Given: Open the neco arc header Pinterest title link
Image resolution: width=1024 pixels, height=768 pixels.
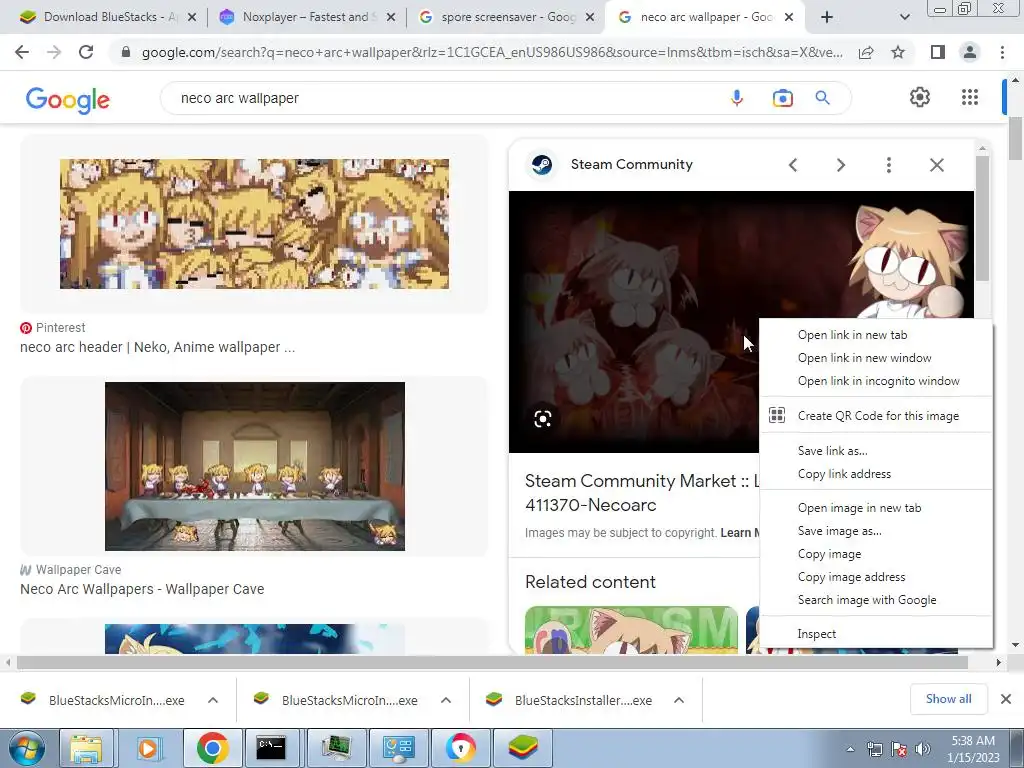Looking at the screenshot, I should [x=157, y=347].
